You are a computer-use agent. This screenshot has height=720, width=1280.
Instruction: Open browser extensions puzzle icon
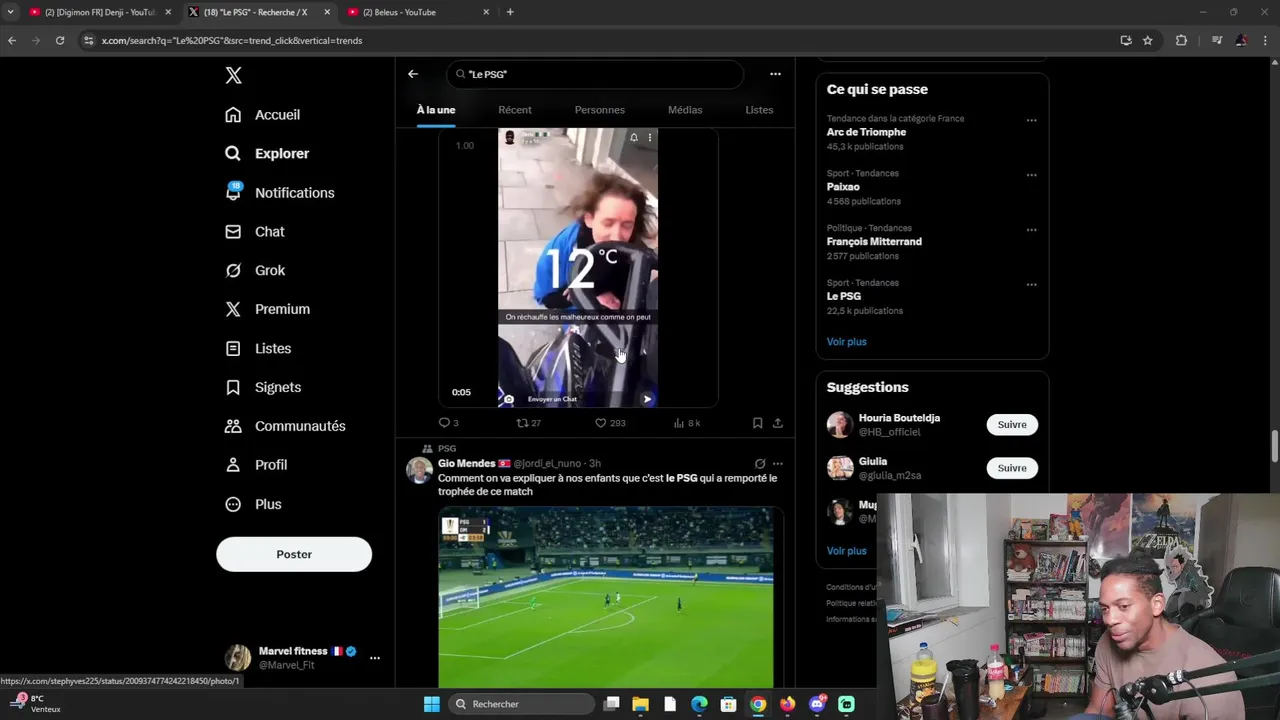click(x=1181, y=41)
